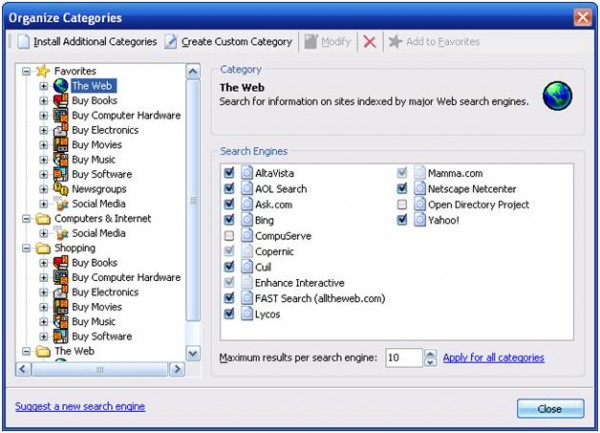The image size is (600, 433).
Task: Click the large globe icon in Category panel
Action: 558,96
